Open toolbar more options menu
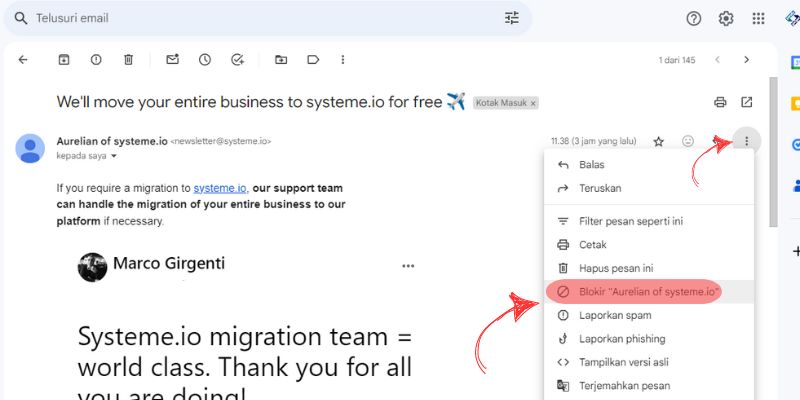The width and height of the screenshot is (800, 400). tap(342, 60)
